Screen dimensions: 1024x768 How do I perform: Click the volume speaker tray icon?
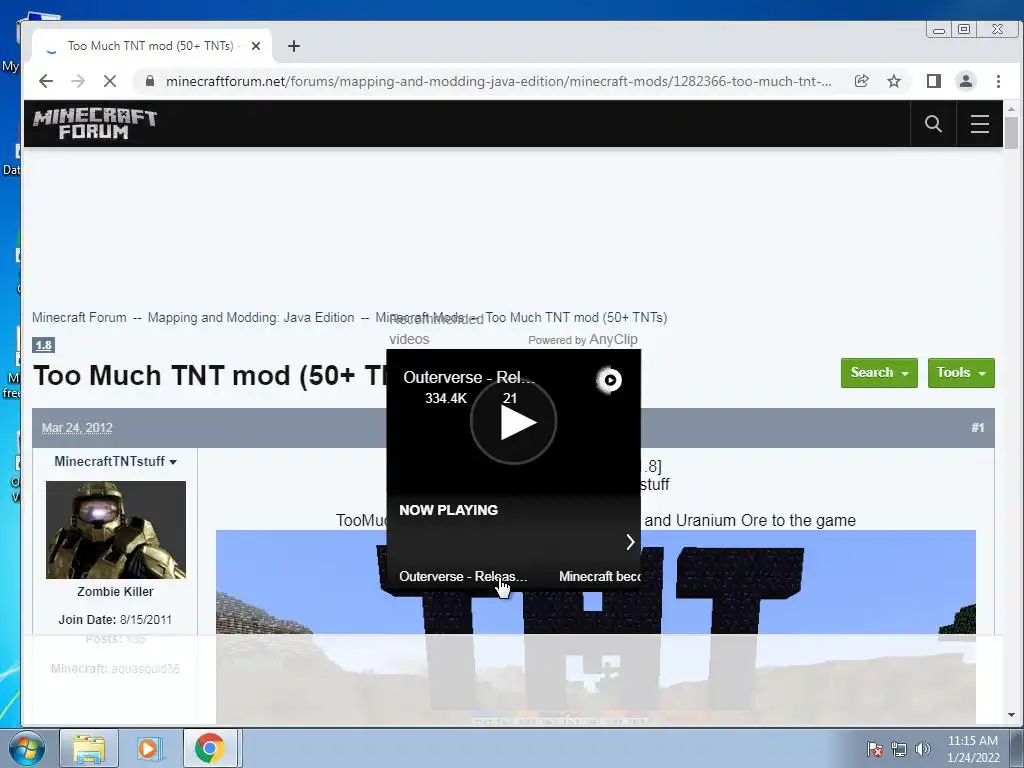click(923, 749)
